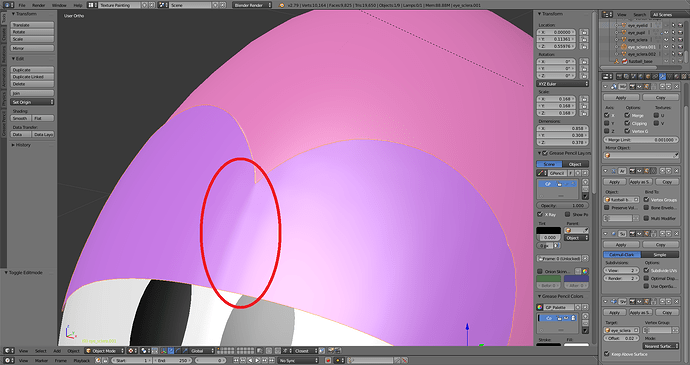The image size is (690, 365).
Task: Click the Rotate button in Transform panel
Action: click(x=32, y=32)
